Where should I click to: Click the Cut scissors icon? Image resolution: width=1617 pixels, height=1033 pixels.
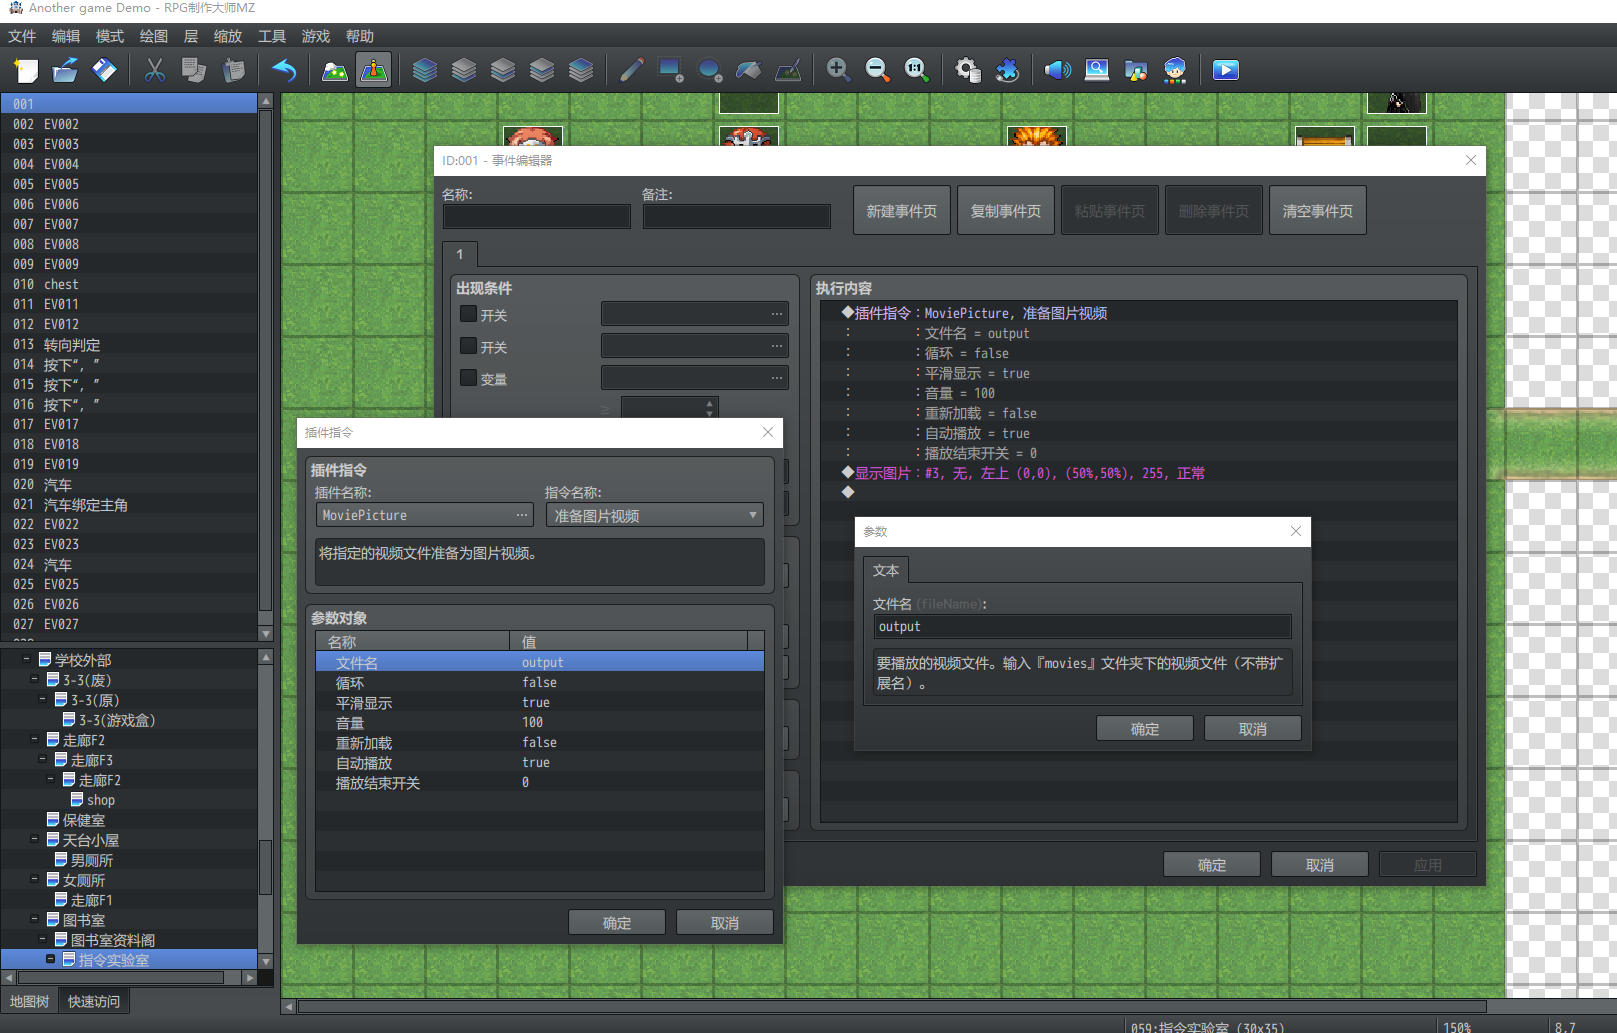tap(155, 70)
